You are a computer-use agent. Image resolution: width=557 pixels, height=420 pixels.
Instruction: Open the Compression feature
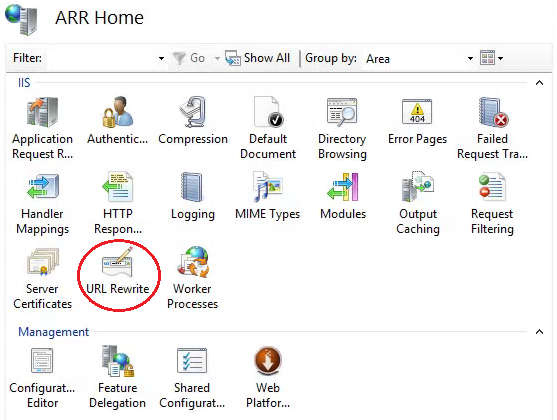tap(193, 112)
